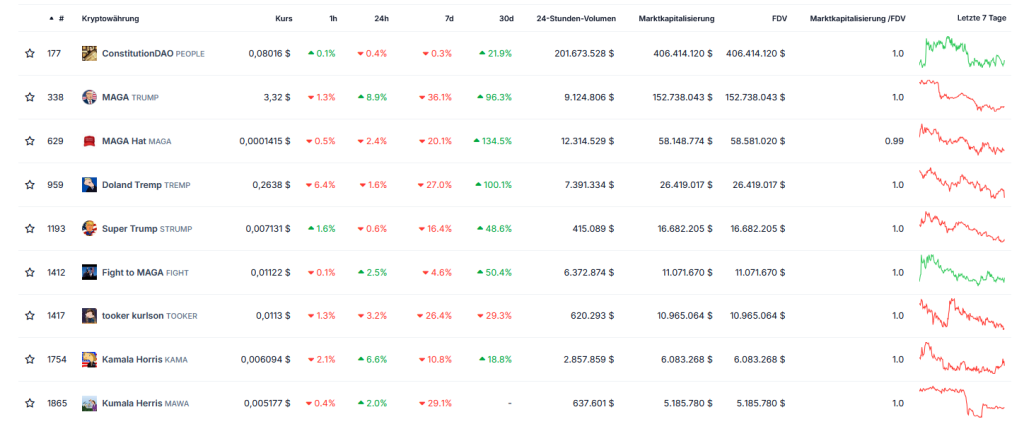The image size is (1024, 424).
Task: Open the tooker kurlson 7-day sparkline
Action: click(962, 314)
